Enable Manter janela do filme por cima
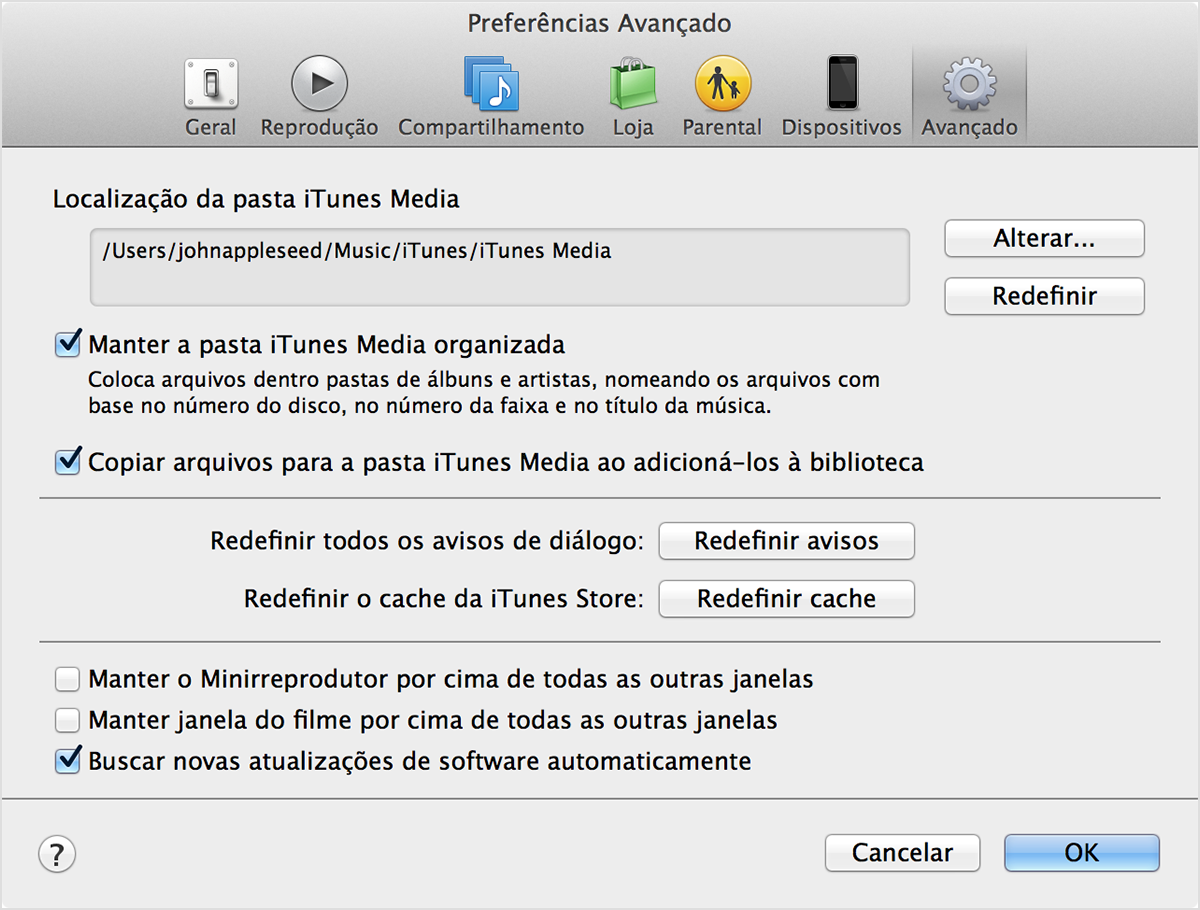Screen dimensions: 1200x910 [68, 720]
